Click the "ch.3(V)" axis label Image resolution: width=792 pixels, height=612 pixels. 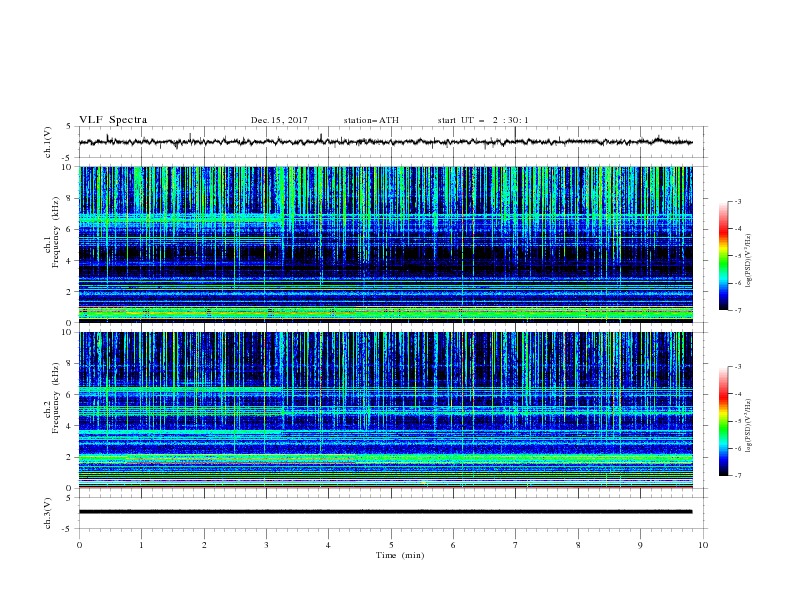tap(48, 513)
